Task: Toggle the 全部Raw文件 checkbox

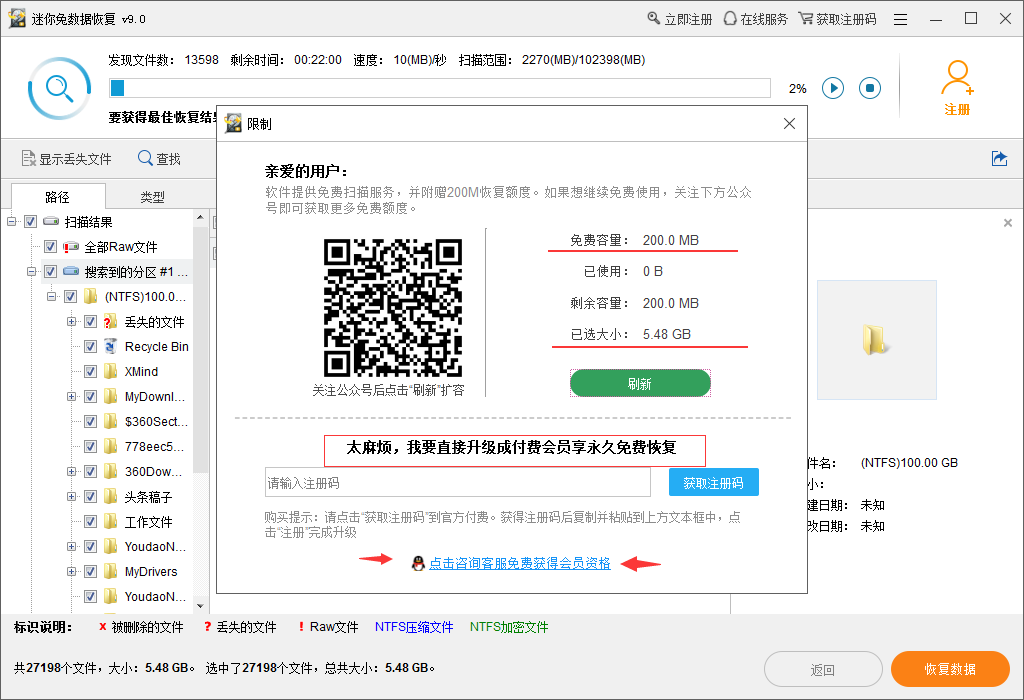Action: (x=50, y=247)
